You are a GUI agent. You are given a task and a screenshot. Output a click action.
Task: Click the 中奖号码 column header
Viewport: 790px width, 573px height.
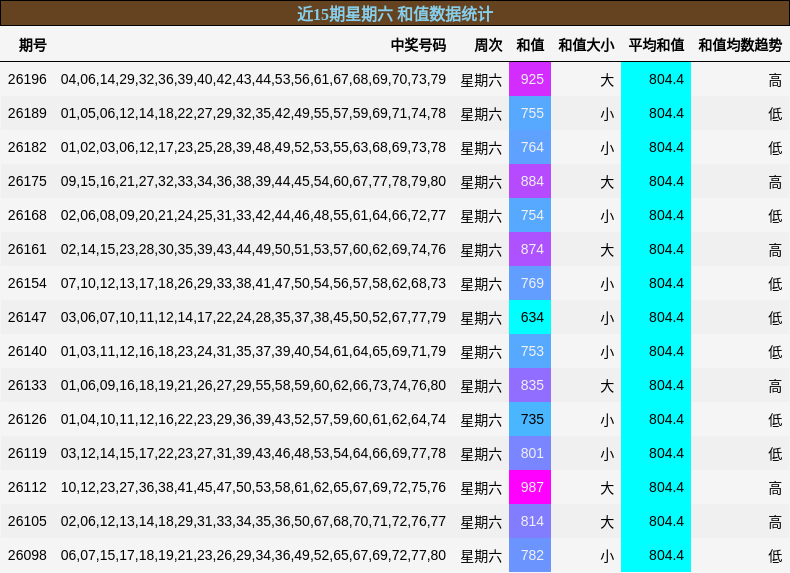[418, 45]
